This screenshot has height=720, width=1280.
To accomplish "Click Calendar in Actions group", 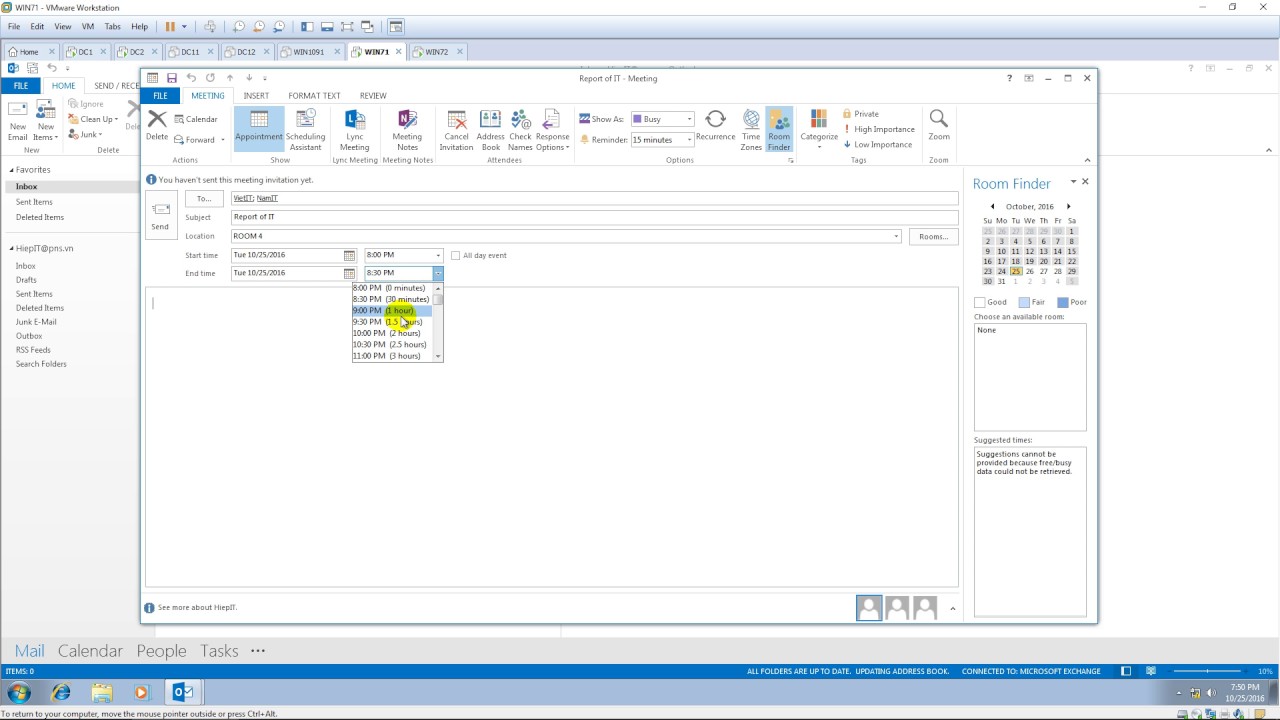I will 196,119.
